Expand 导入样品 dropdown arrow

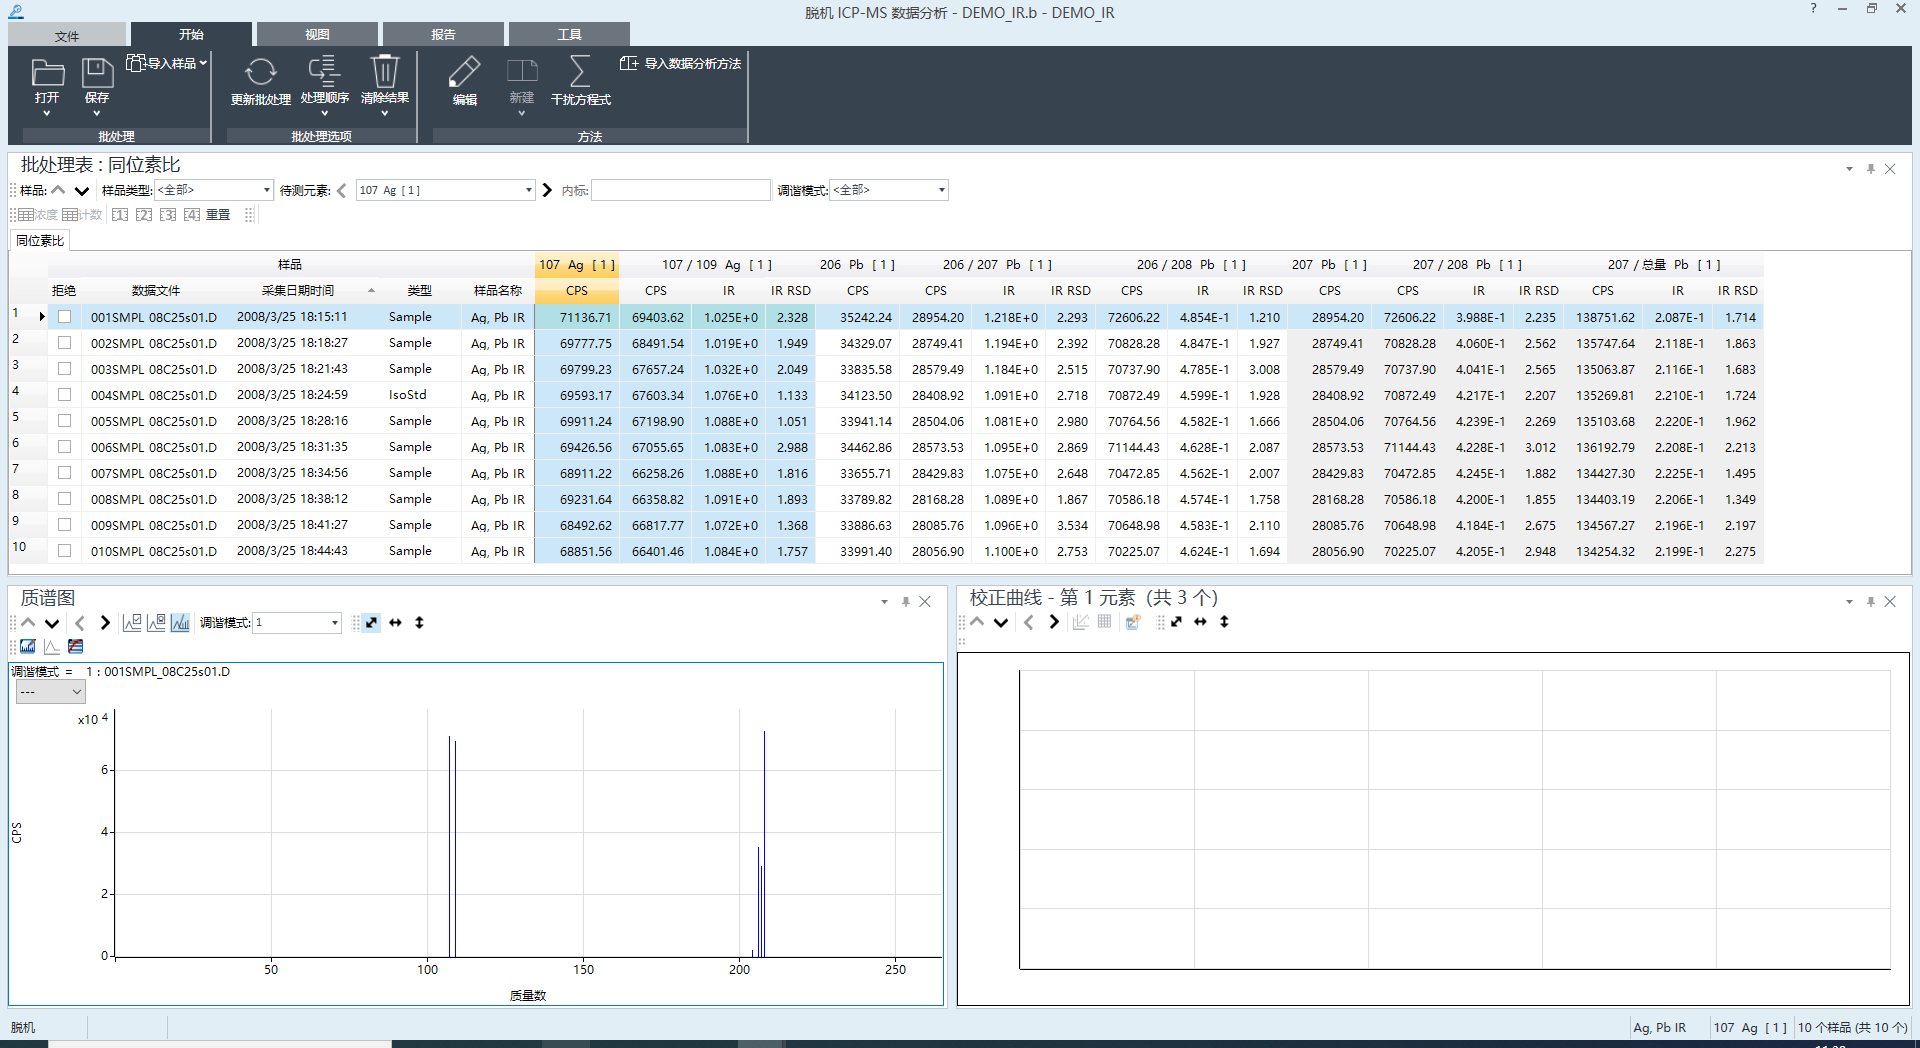[203, 63]
